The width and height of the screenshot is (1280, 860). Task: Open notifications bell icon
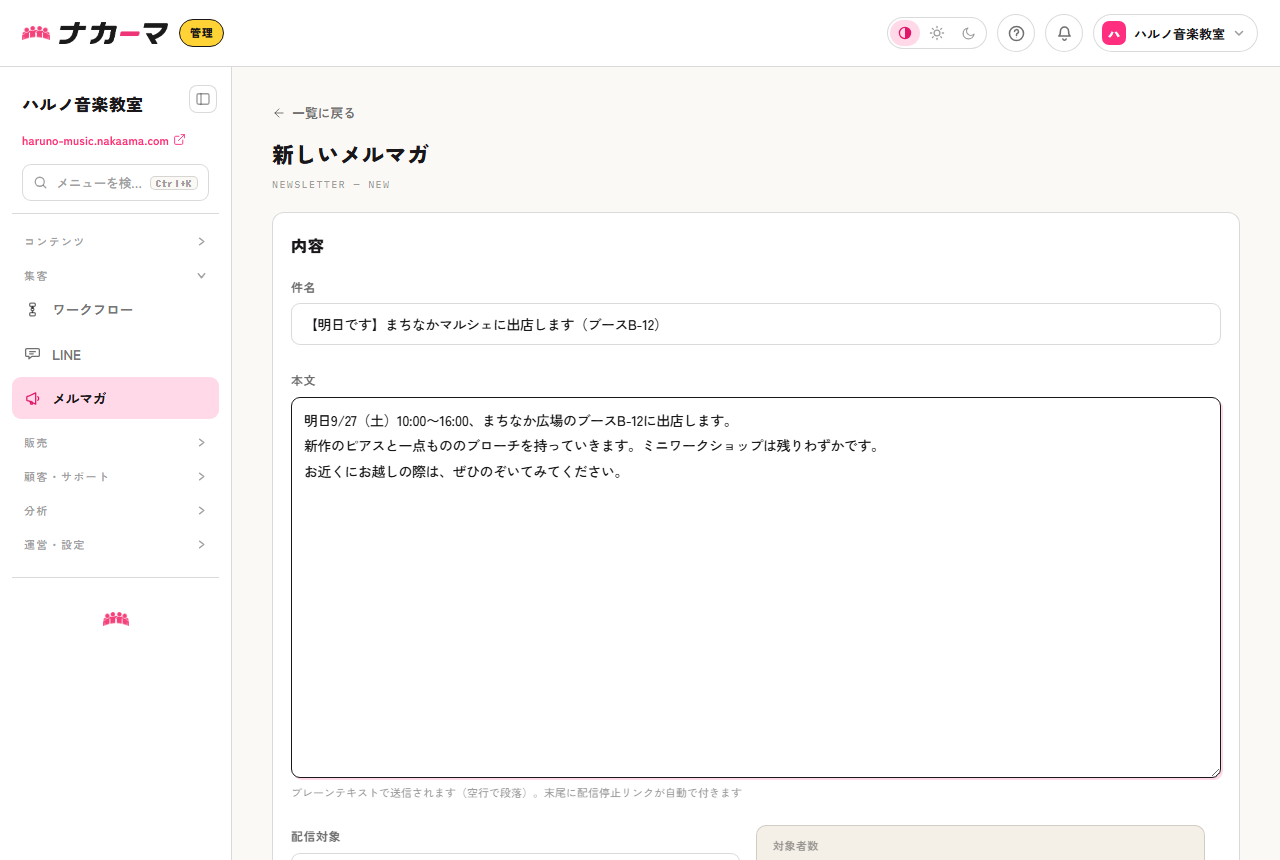click(x=1064, y=33)
